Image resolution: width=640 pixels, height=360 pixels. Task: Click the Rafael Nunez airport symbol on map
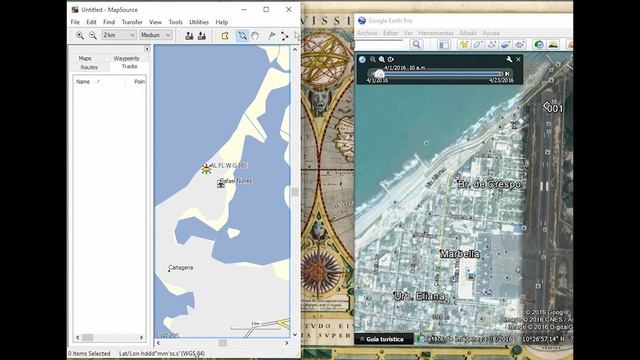point(221,184)
